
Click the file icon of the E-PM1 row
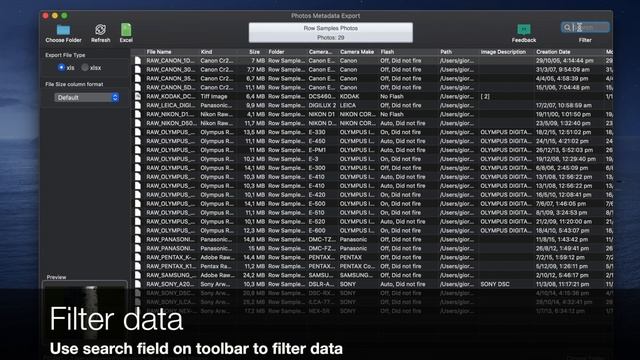(138, 150)
